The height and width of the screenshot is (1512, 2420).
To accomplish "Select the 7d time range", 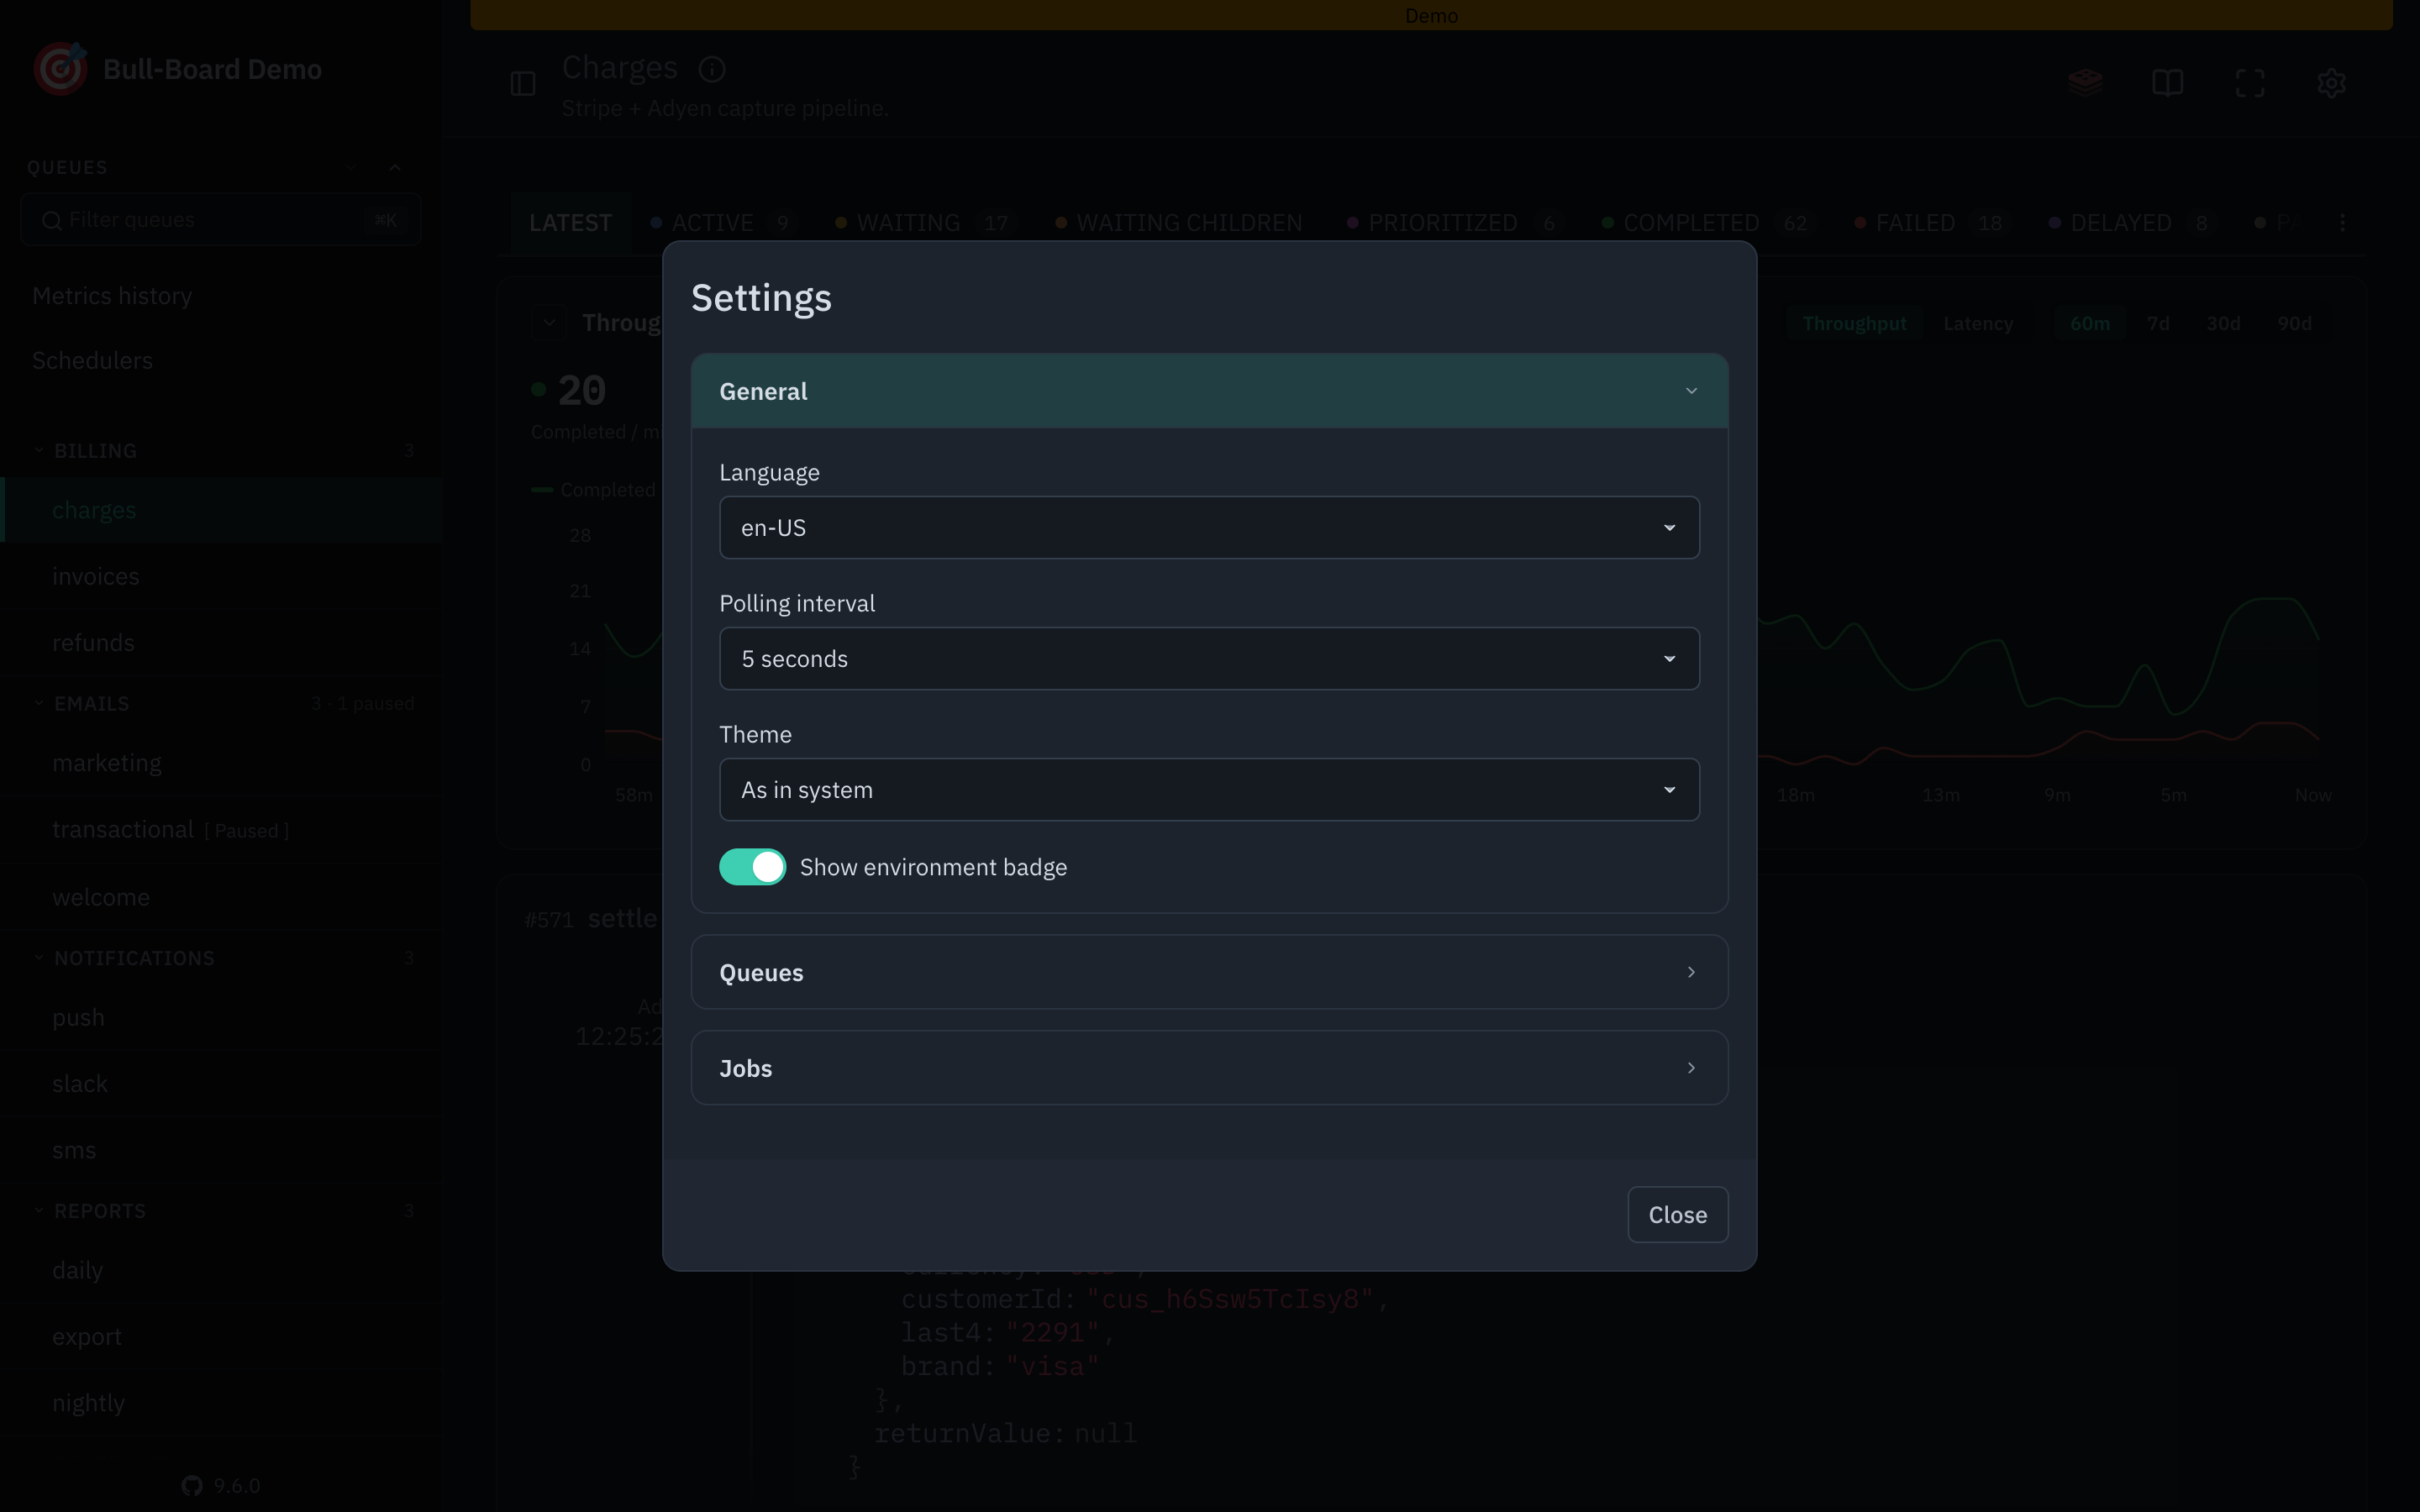I will coord(2158,324).
